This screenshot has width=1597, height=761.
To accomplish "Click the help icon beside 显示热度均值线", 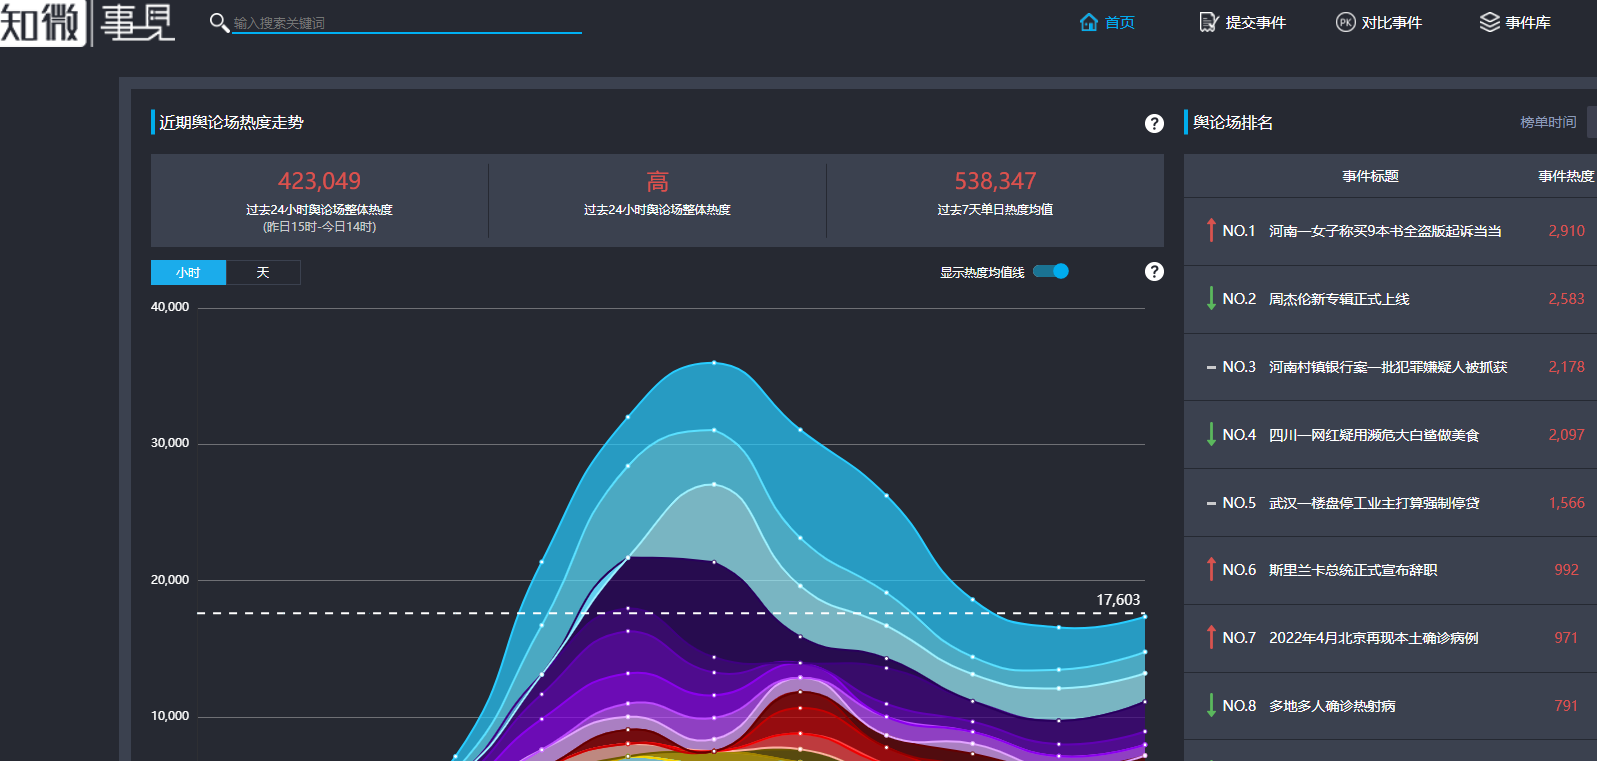I will (x=1154, y=272).
